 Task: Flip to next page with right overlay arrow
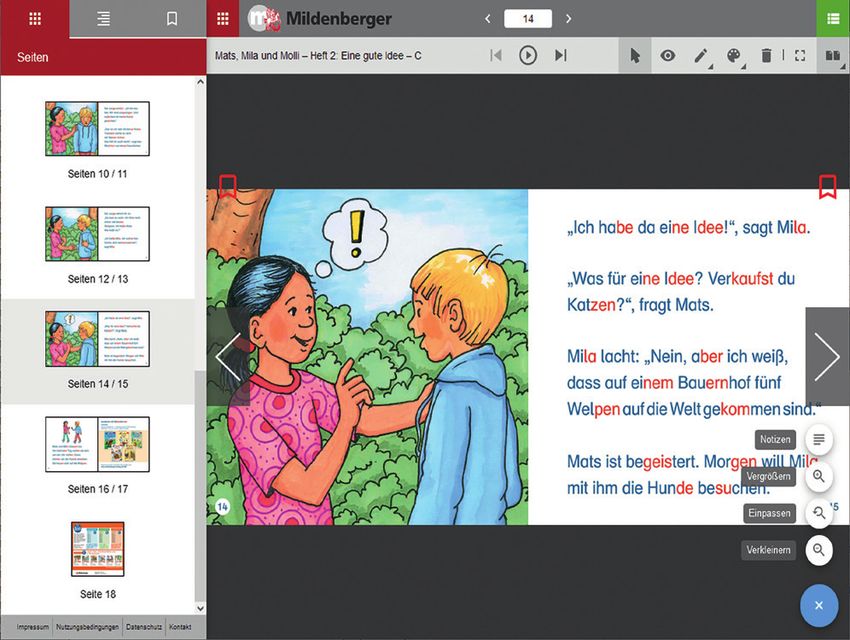827,357
